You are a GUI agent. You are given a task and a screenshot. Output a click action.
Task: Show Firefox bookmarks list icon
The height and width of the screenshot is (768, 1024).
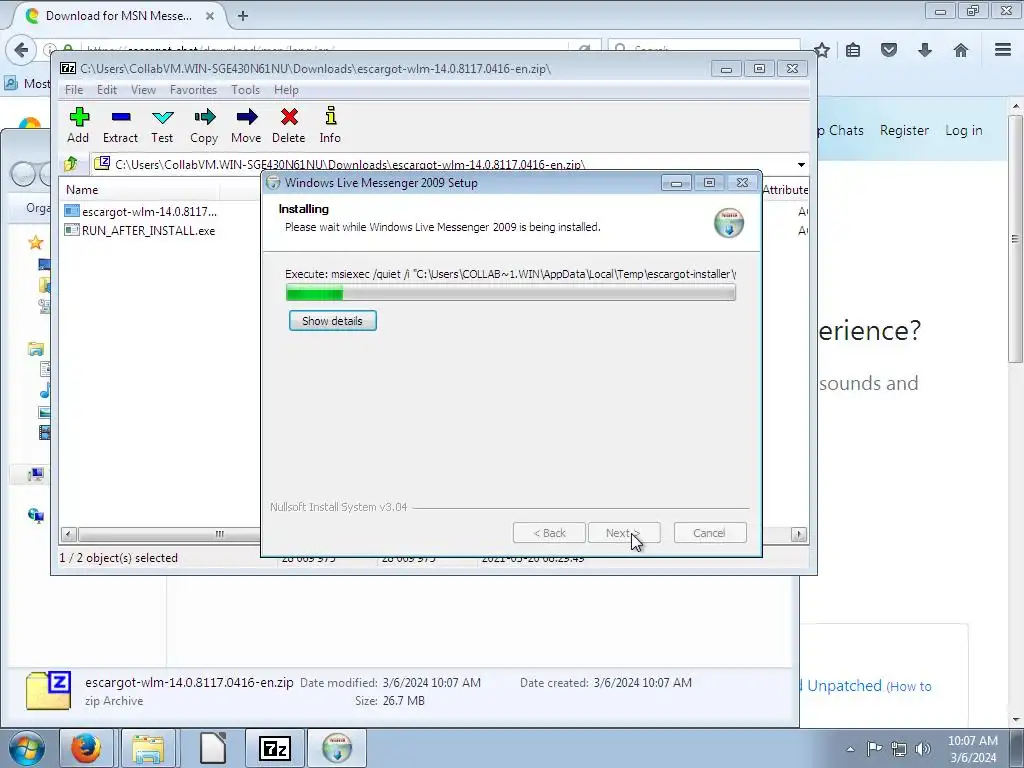click(x=853, y=50)
